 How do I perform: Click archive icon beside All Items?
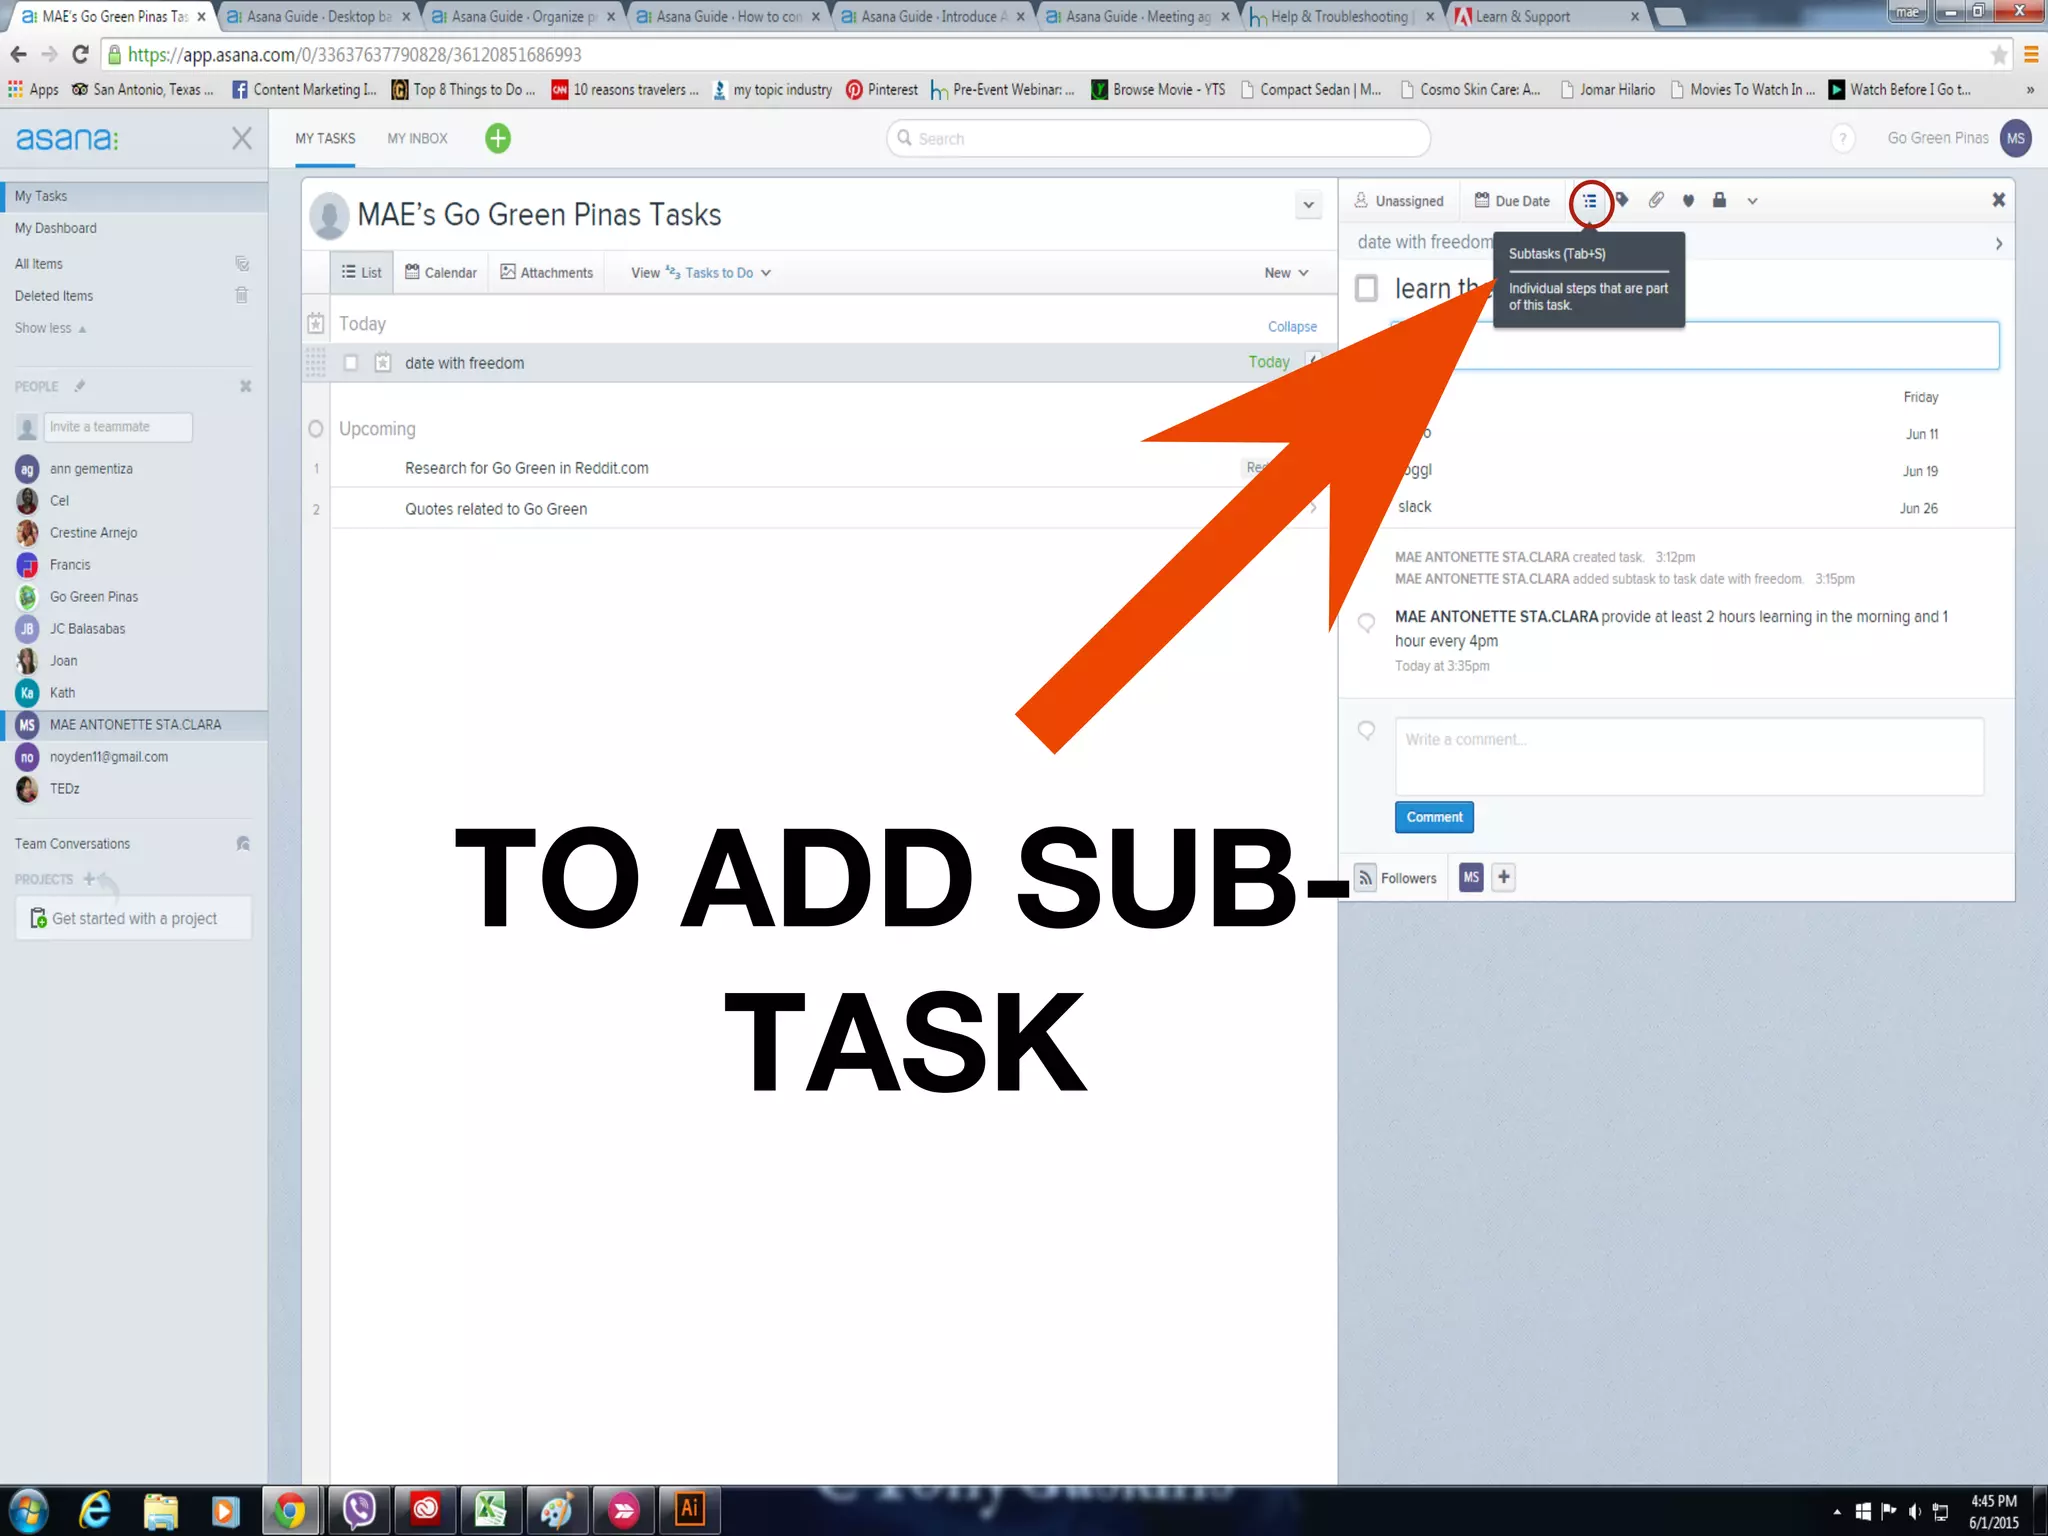click(x=242, y=263)
